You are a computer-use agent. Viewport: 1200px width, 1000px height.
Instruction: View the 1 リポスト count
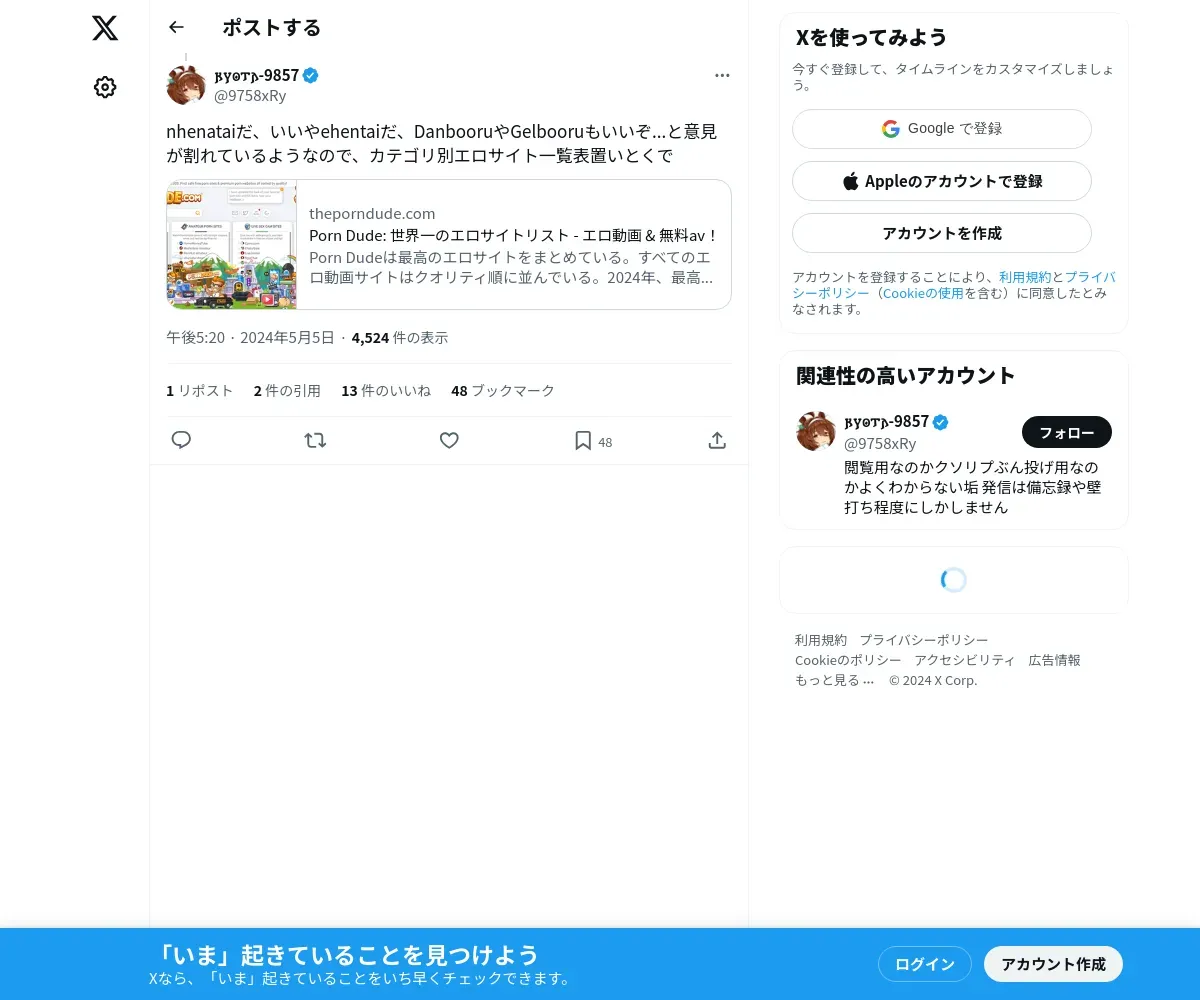pyautogui.click(x=200, y=391)
